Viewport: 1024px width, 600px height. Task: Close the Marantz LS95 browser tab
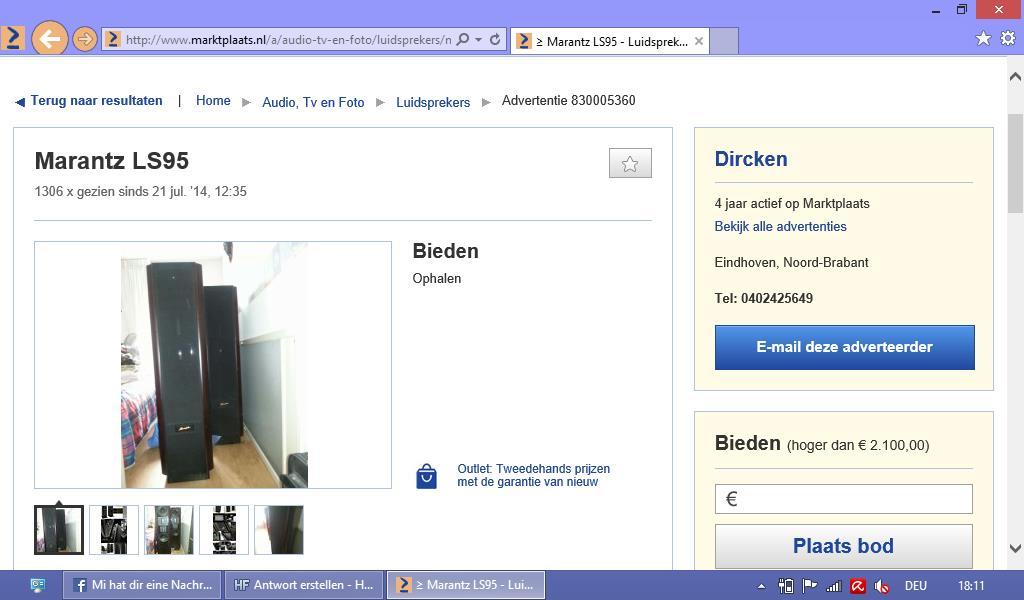699,41
